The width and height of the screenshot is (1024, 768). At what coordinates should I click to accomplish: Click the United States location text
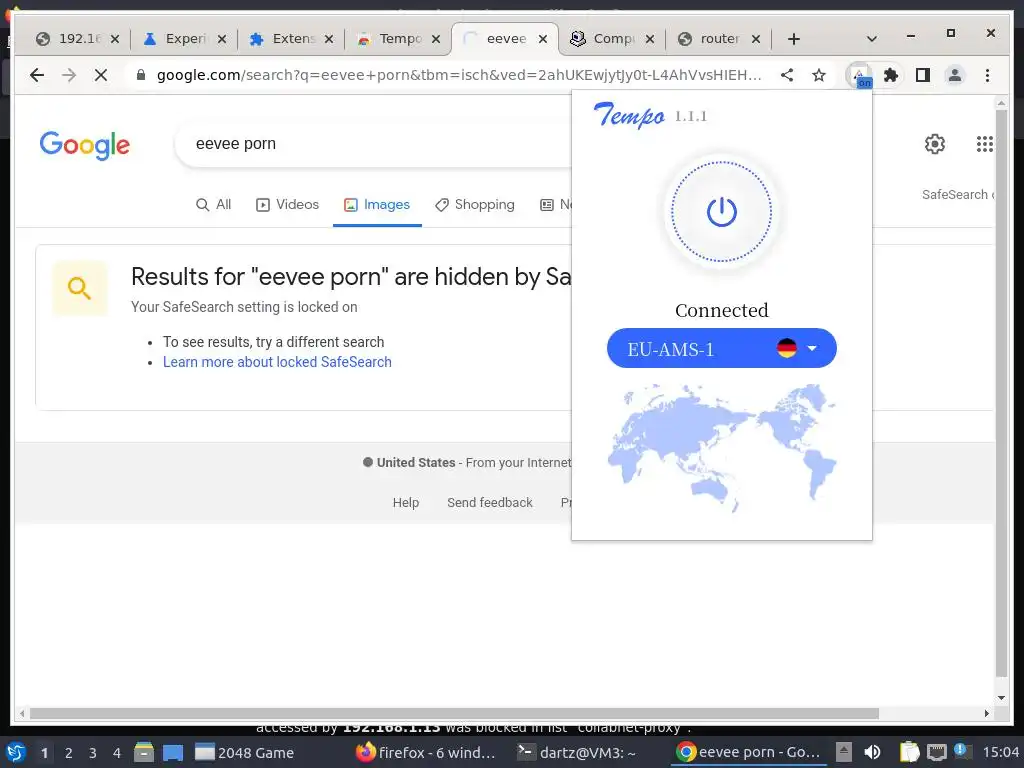[x=415, y=462]
